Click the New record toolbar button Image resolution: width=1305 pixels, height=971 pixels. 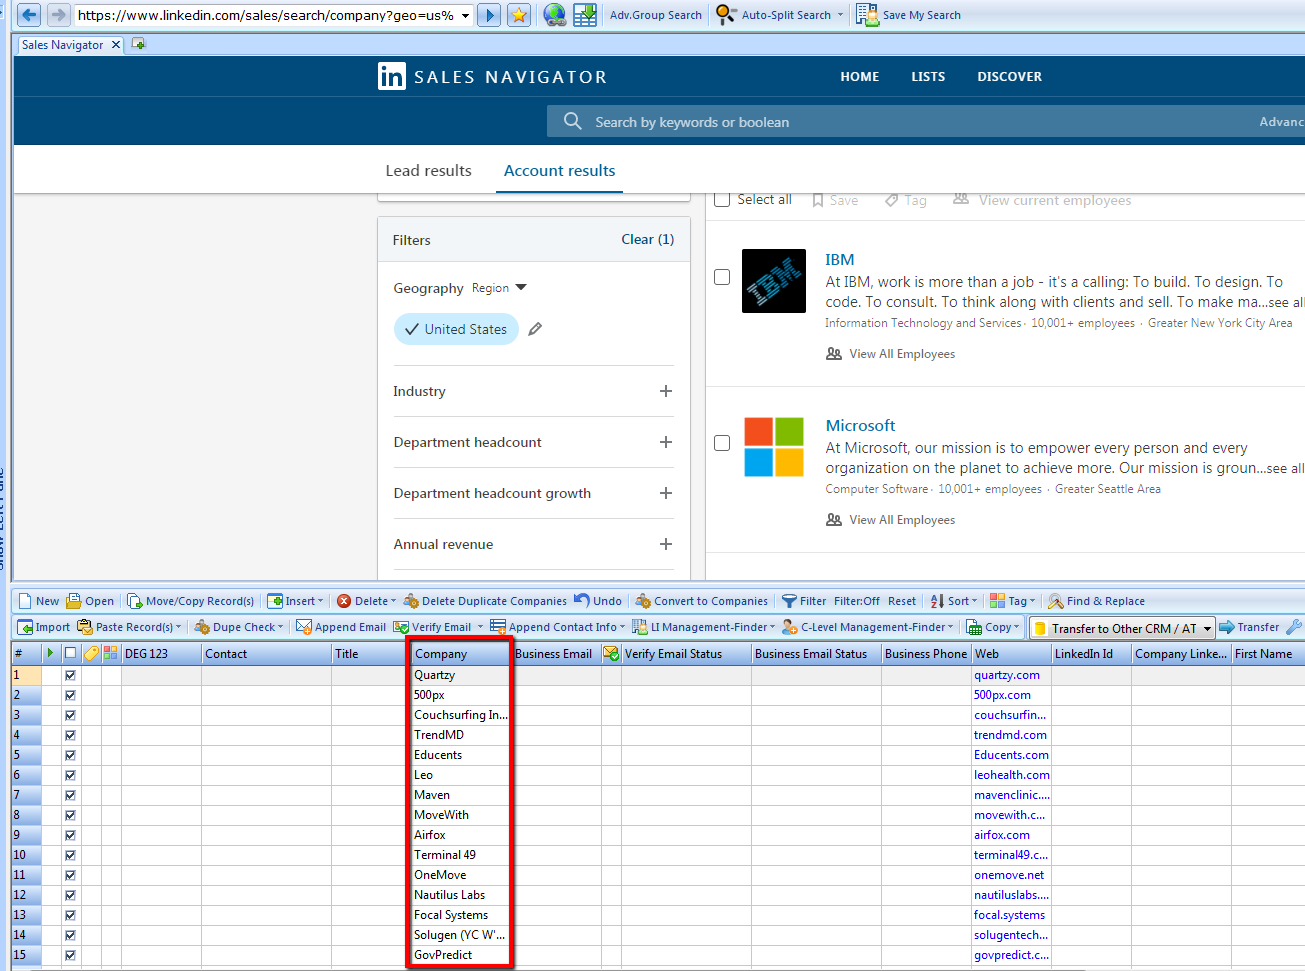click(39, 601)
